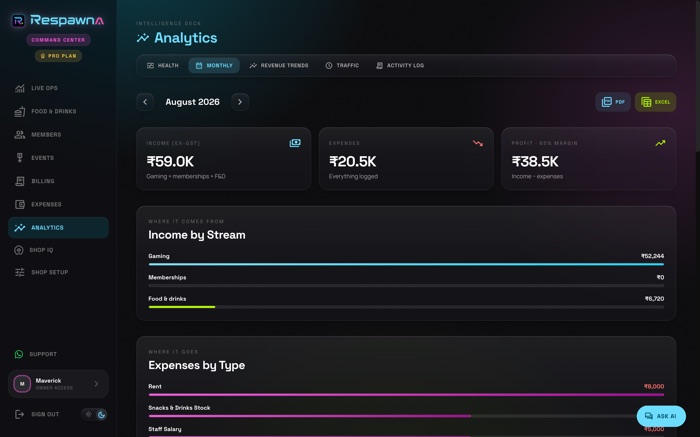The width and height of the screenshot is (700, 437).
Task: Click the Traffic clock icon
Action: [x=329, y=66]
